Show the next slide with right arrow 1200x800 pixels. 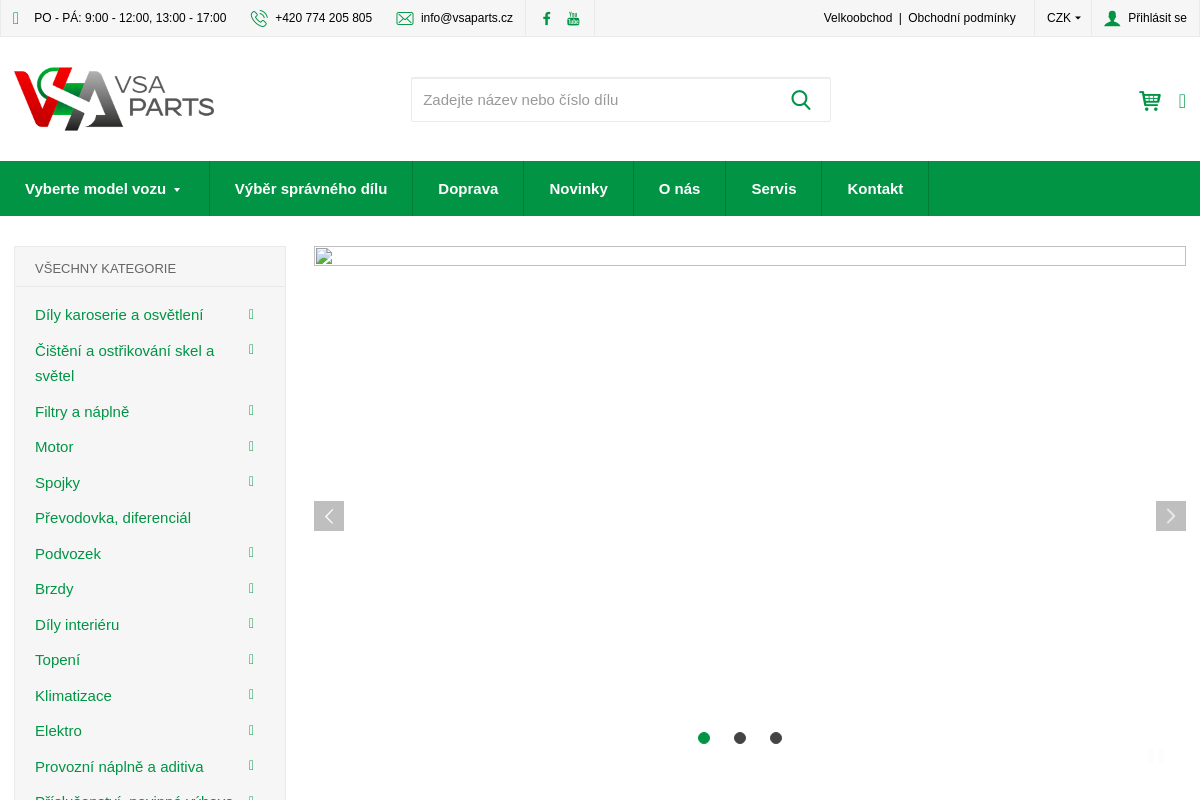coord(1170,516)
